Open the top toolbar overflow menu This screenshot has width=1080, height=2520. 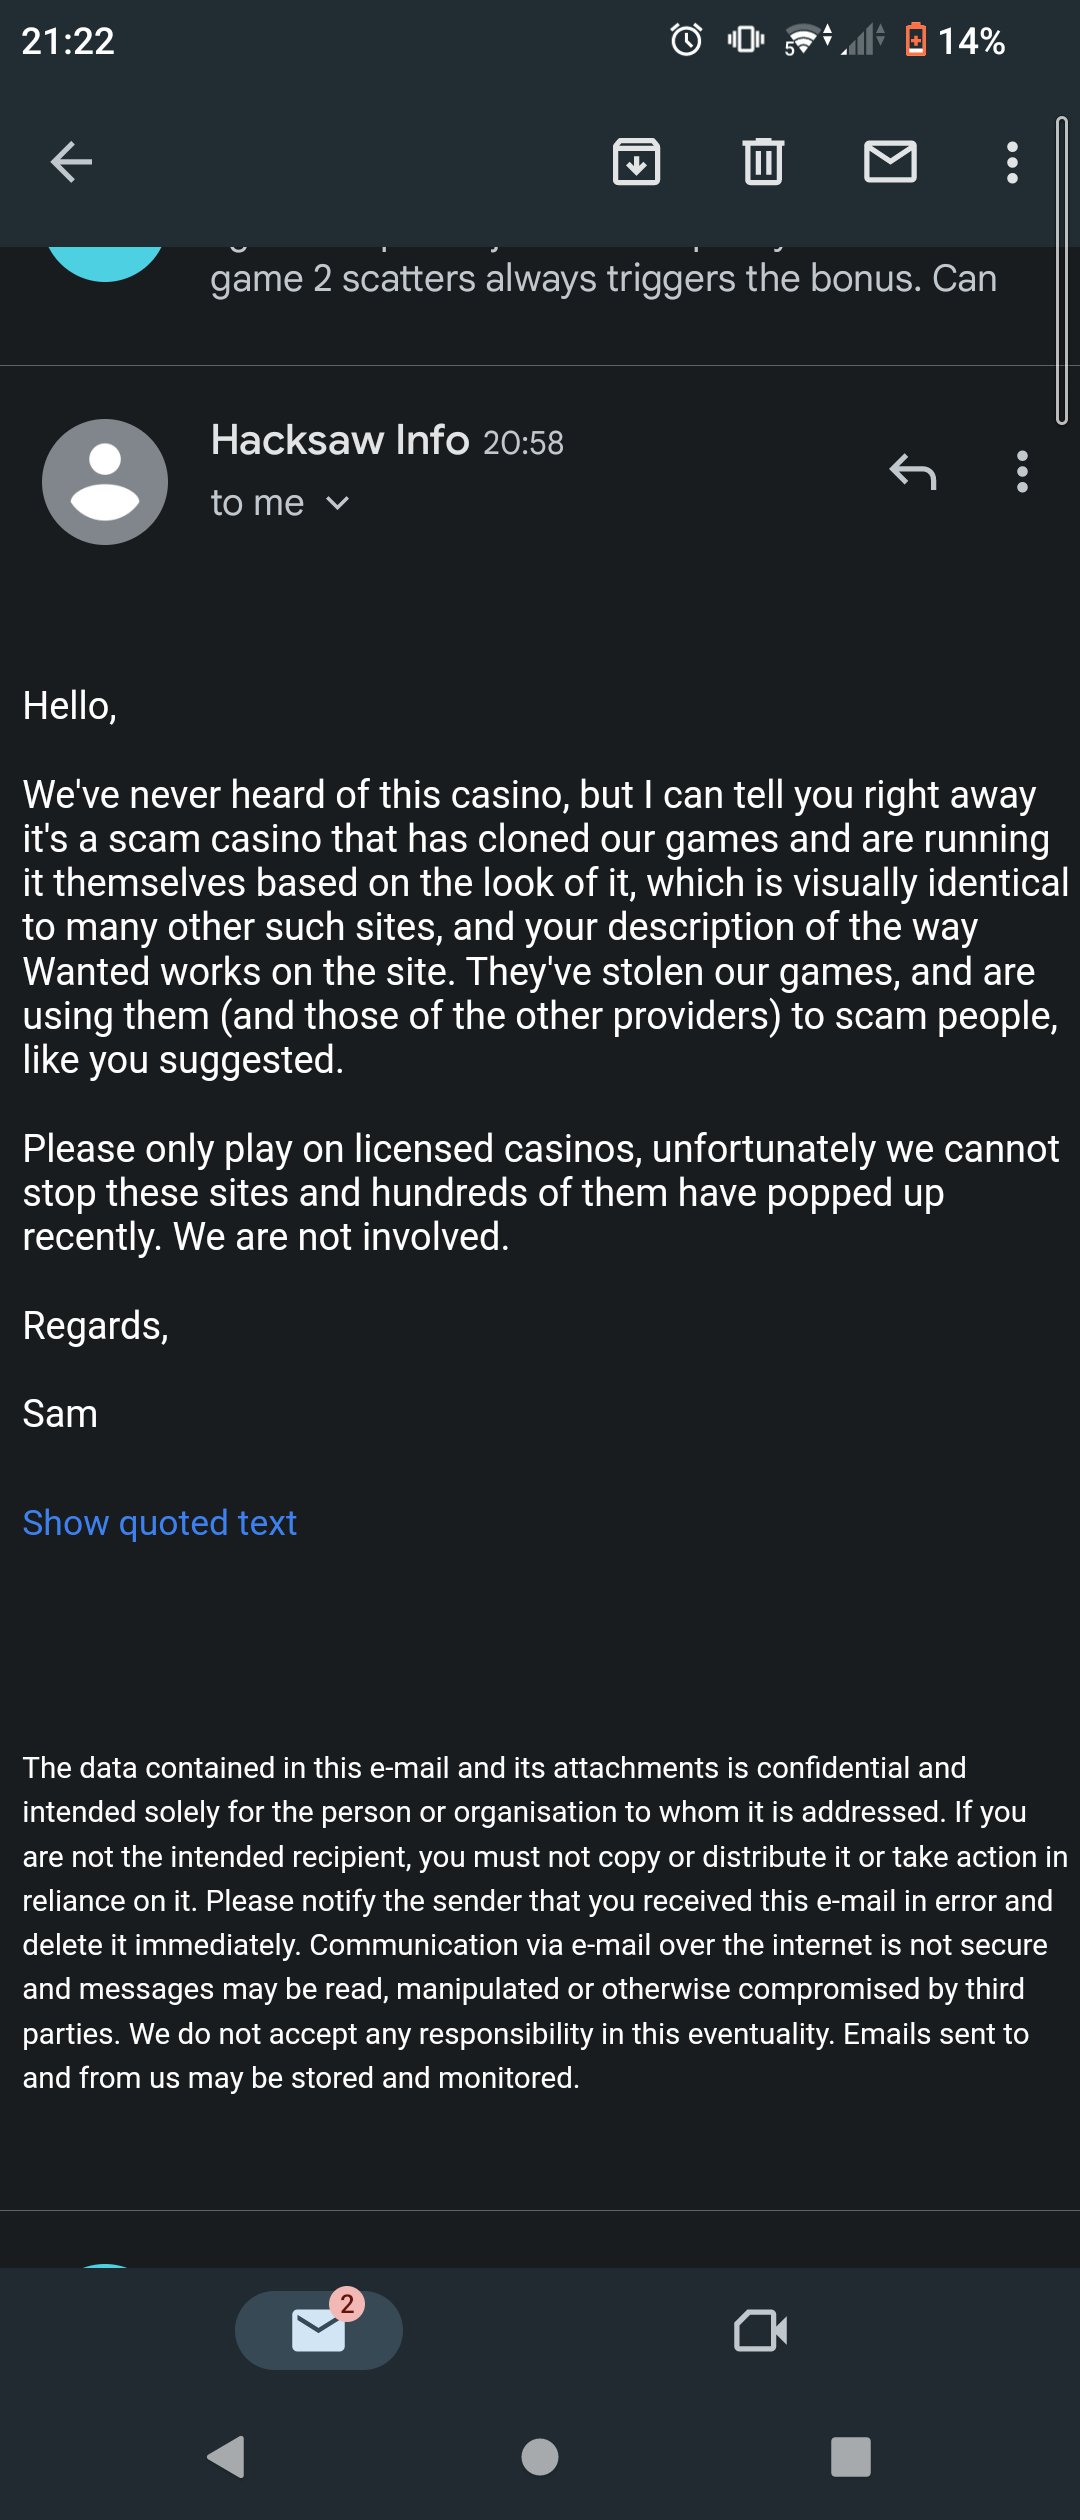pos(1012,162)
